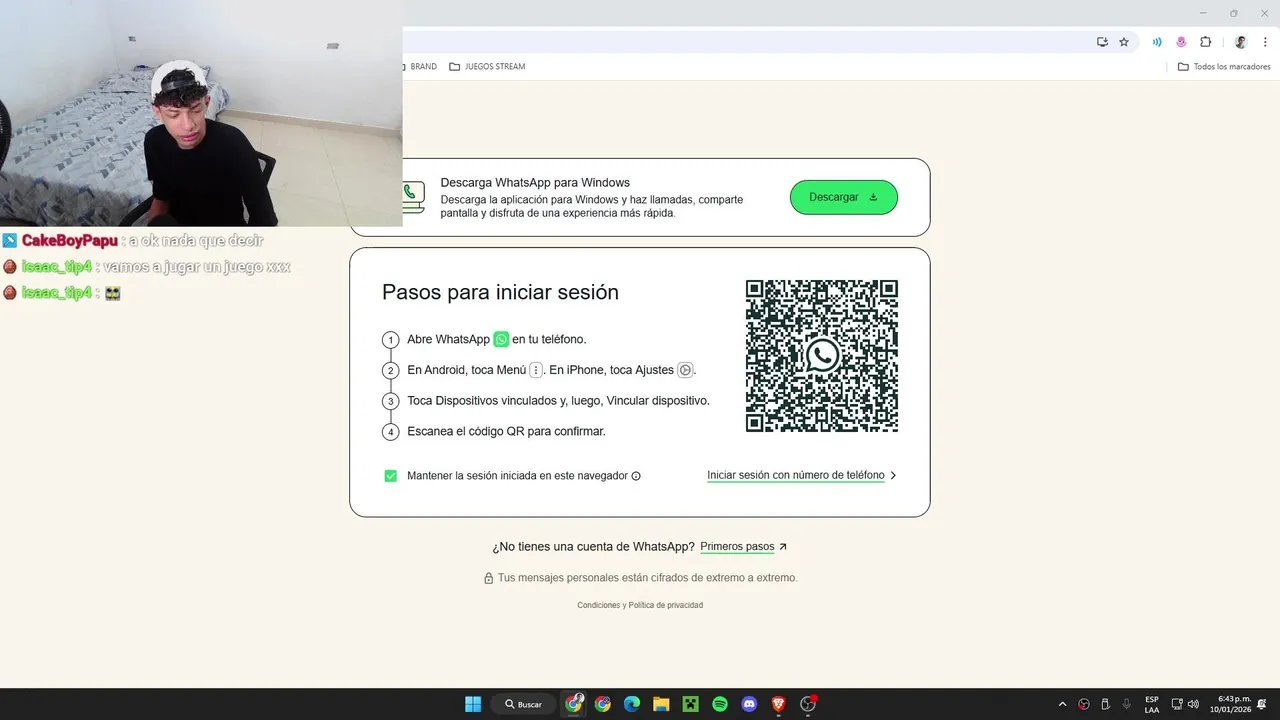1280x720 pixels.
Task: Click the pink extension icon in toolbar
Action: pos(1181,42)
